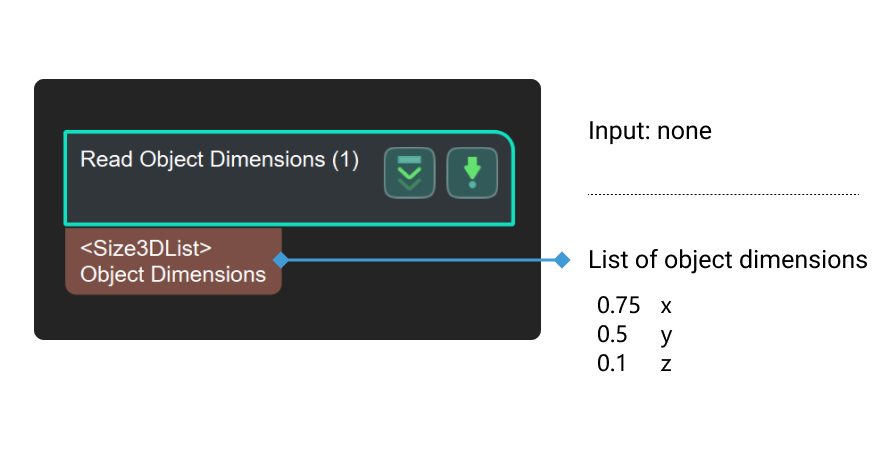Click the <Size3DList> type label

(x=145, y=246)
